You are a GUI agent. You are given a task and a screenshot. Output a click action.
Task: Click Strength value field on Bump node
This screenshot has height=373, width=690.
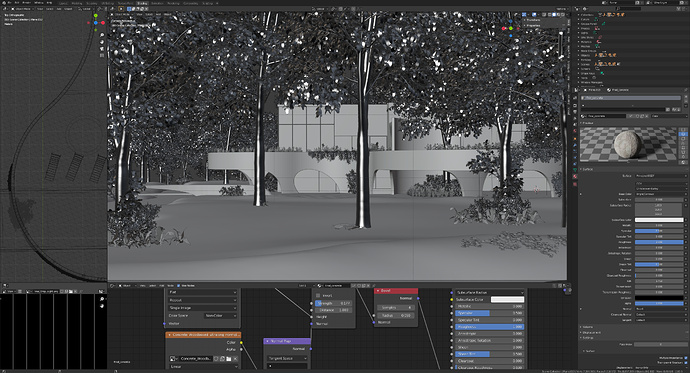(333, 304)
